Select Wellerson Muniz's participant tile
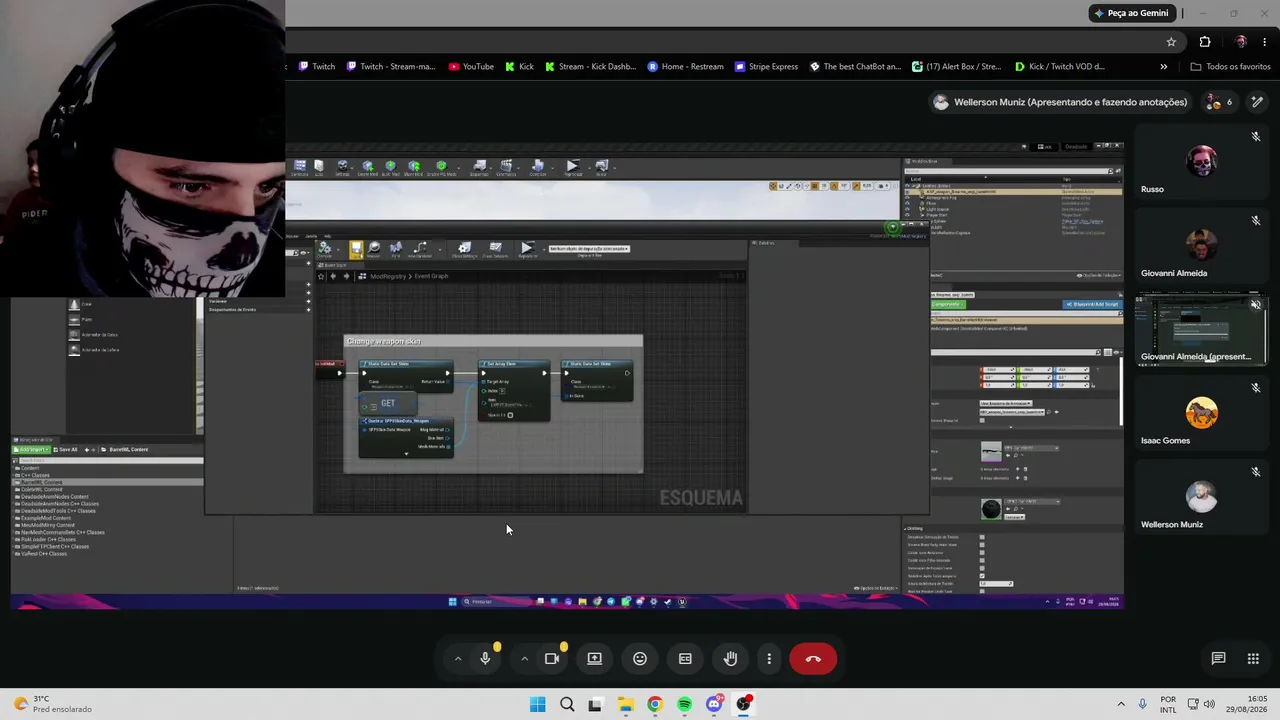Screen dimensions: 1280x720 [1201, 498]
